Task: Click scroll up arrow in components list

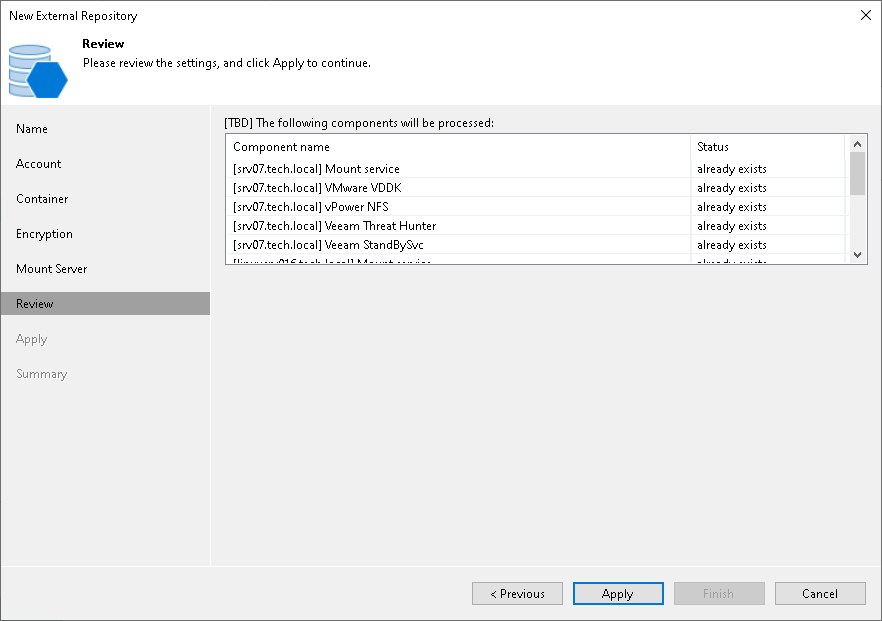Action: click(x=857, y=144)
